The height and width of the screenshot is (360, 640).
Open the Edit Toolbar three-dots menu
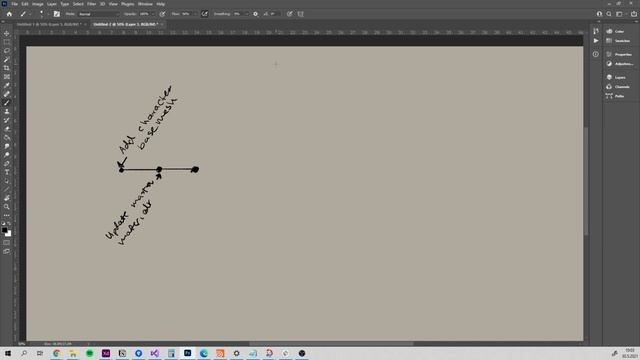(7, 215)
